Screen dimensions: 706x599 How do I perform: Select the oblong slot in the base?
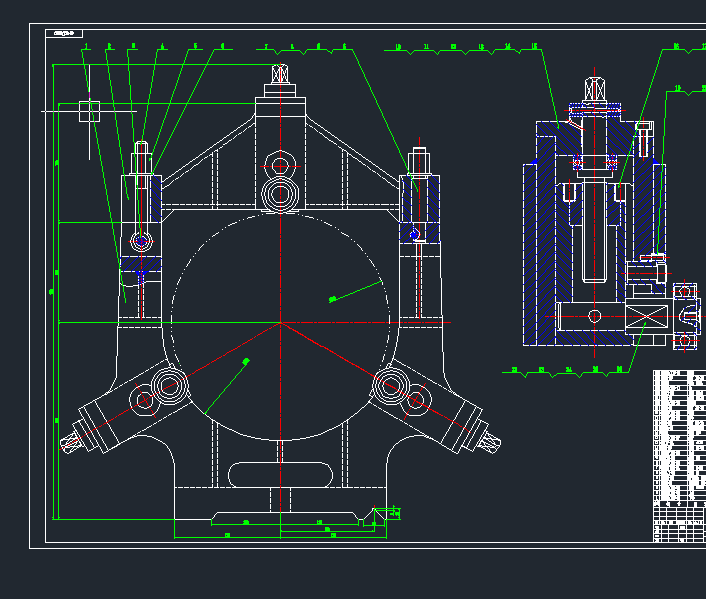pos(281,475)
